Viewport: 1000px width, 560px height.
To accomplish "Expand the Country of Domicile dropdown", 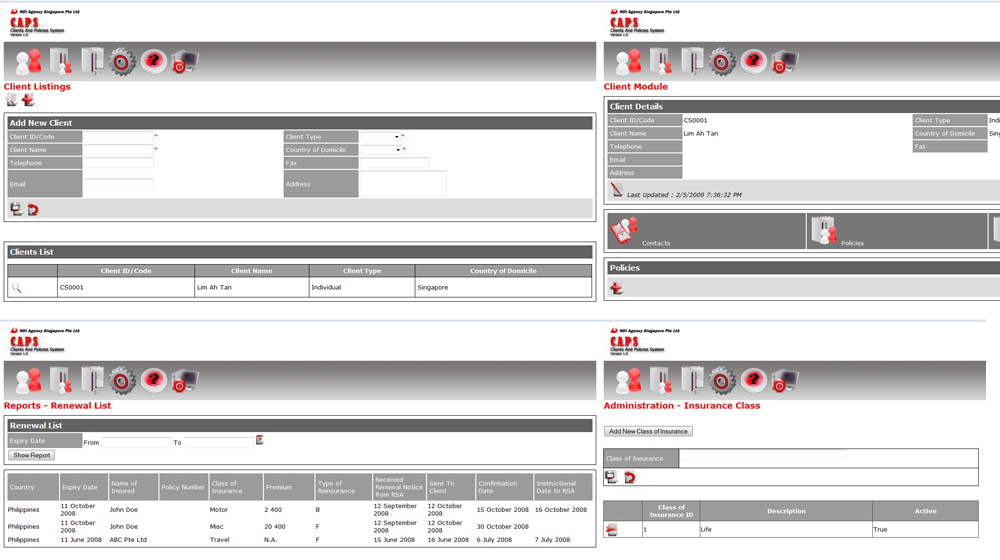I will 380,150.
